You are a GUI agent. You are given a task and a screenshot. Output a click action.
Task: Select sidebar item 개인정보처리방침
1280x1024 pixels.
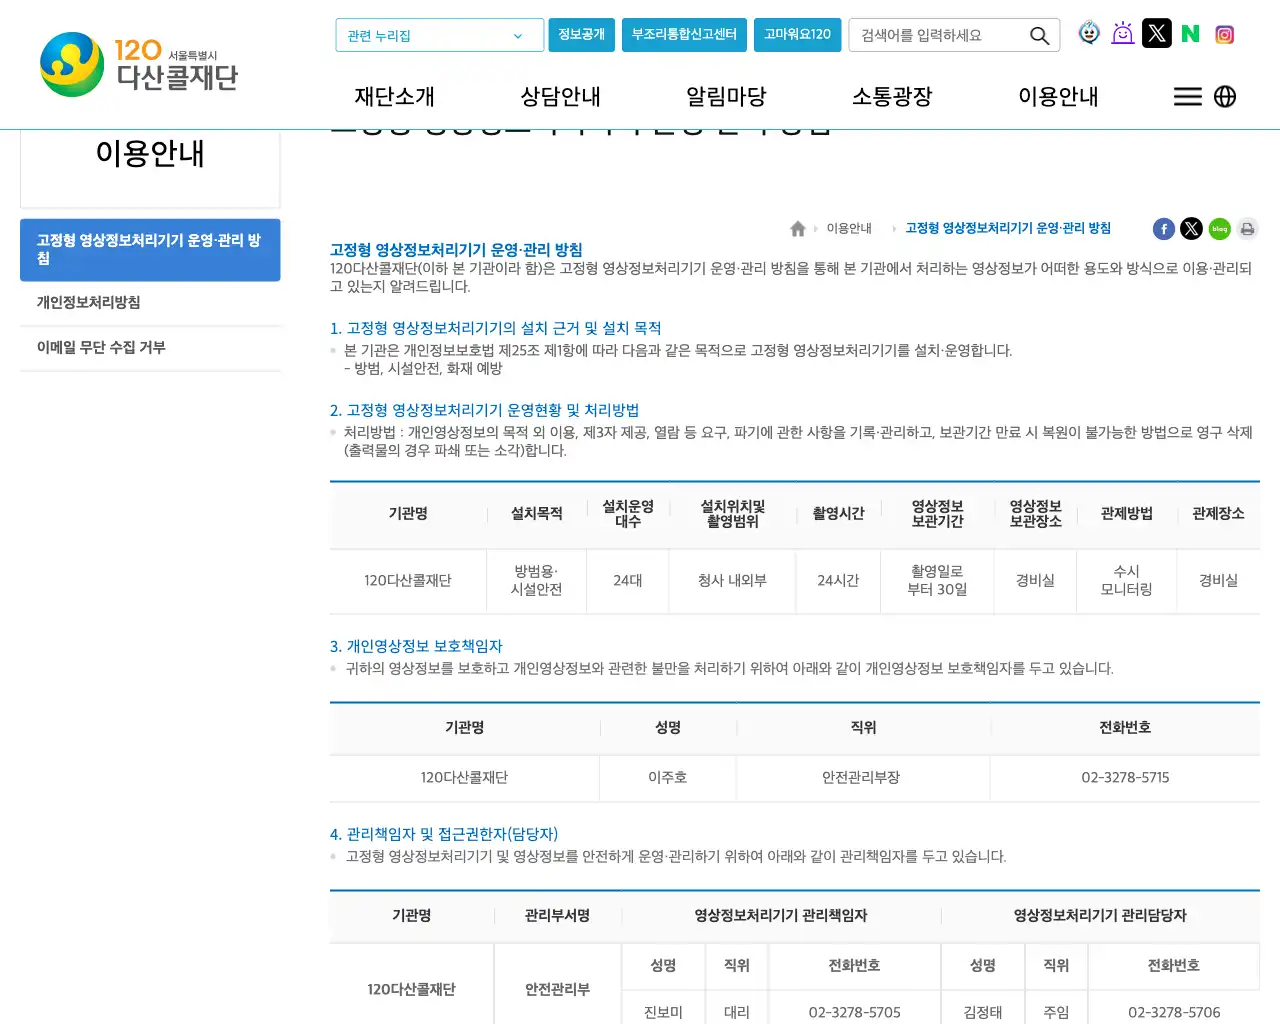pos(150,303)
